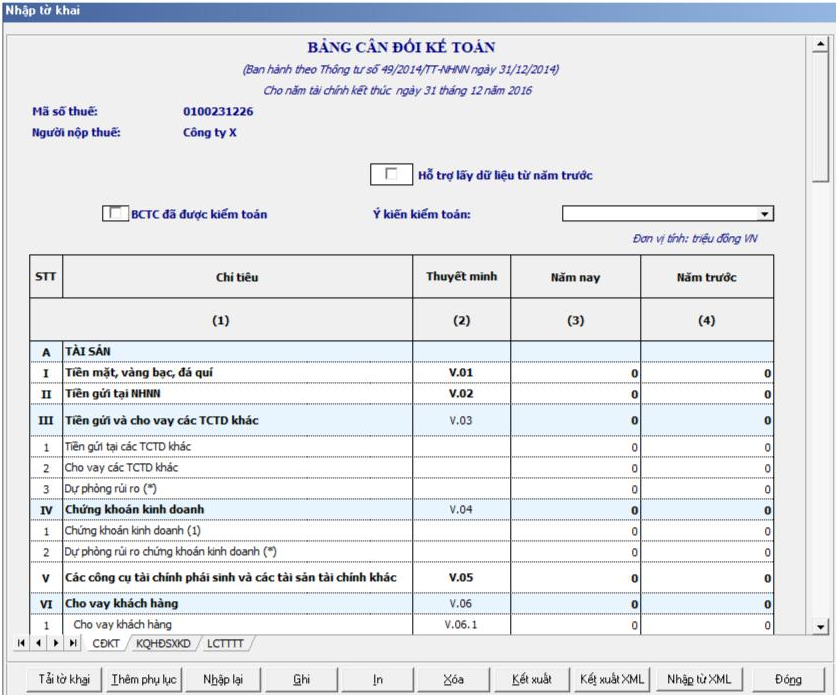Image resolution: width=839 pixels, height=695 pixels.
Task: Switch to the KQHĐSXKD sheet tab
Action: click(163, 643)
